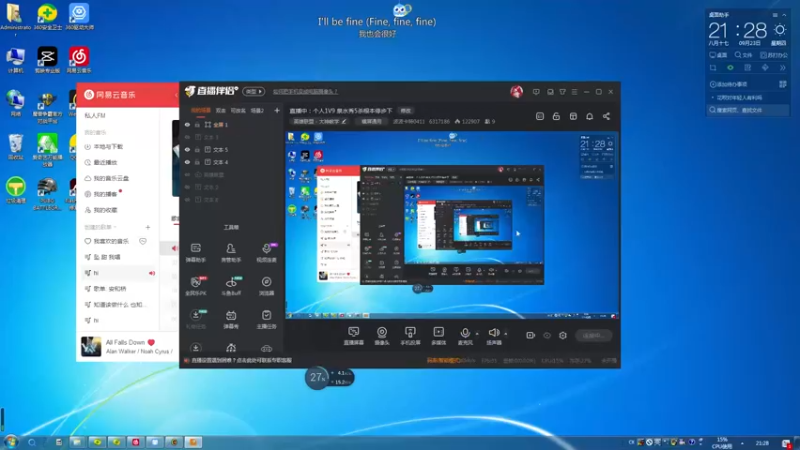Click 修改 button beside stream title
The height and width of the screenshot is (450, 800).
pyautogui.click(x=406, y=111)
